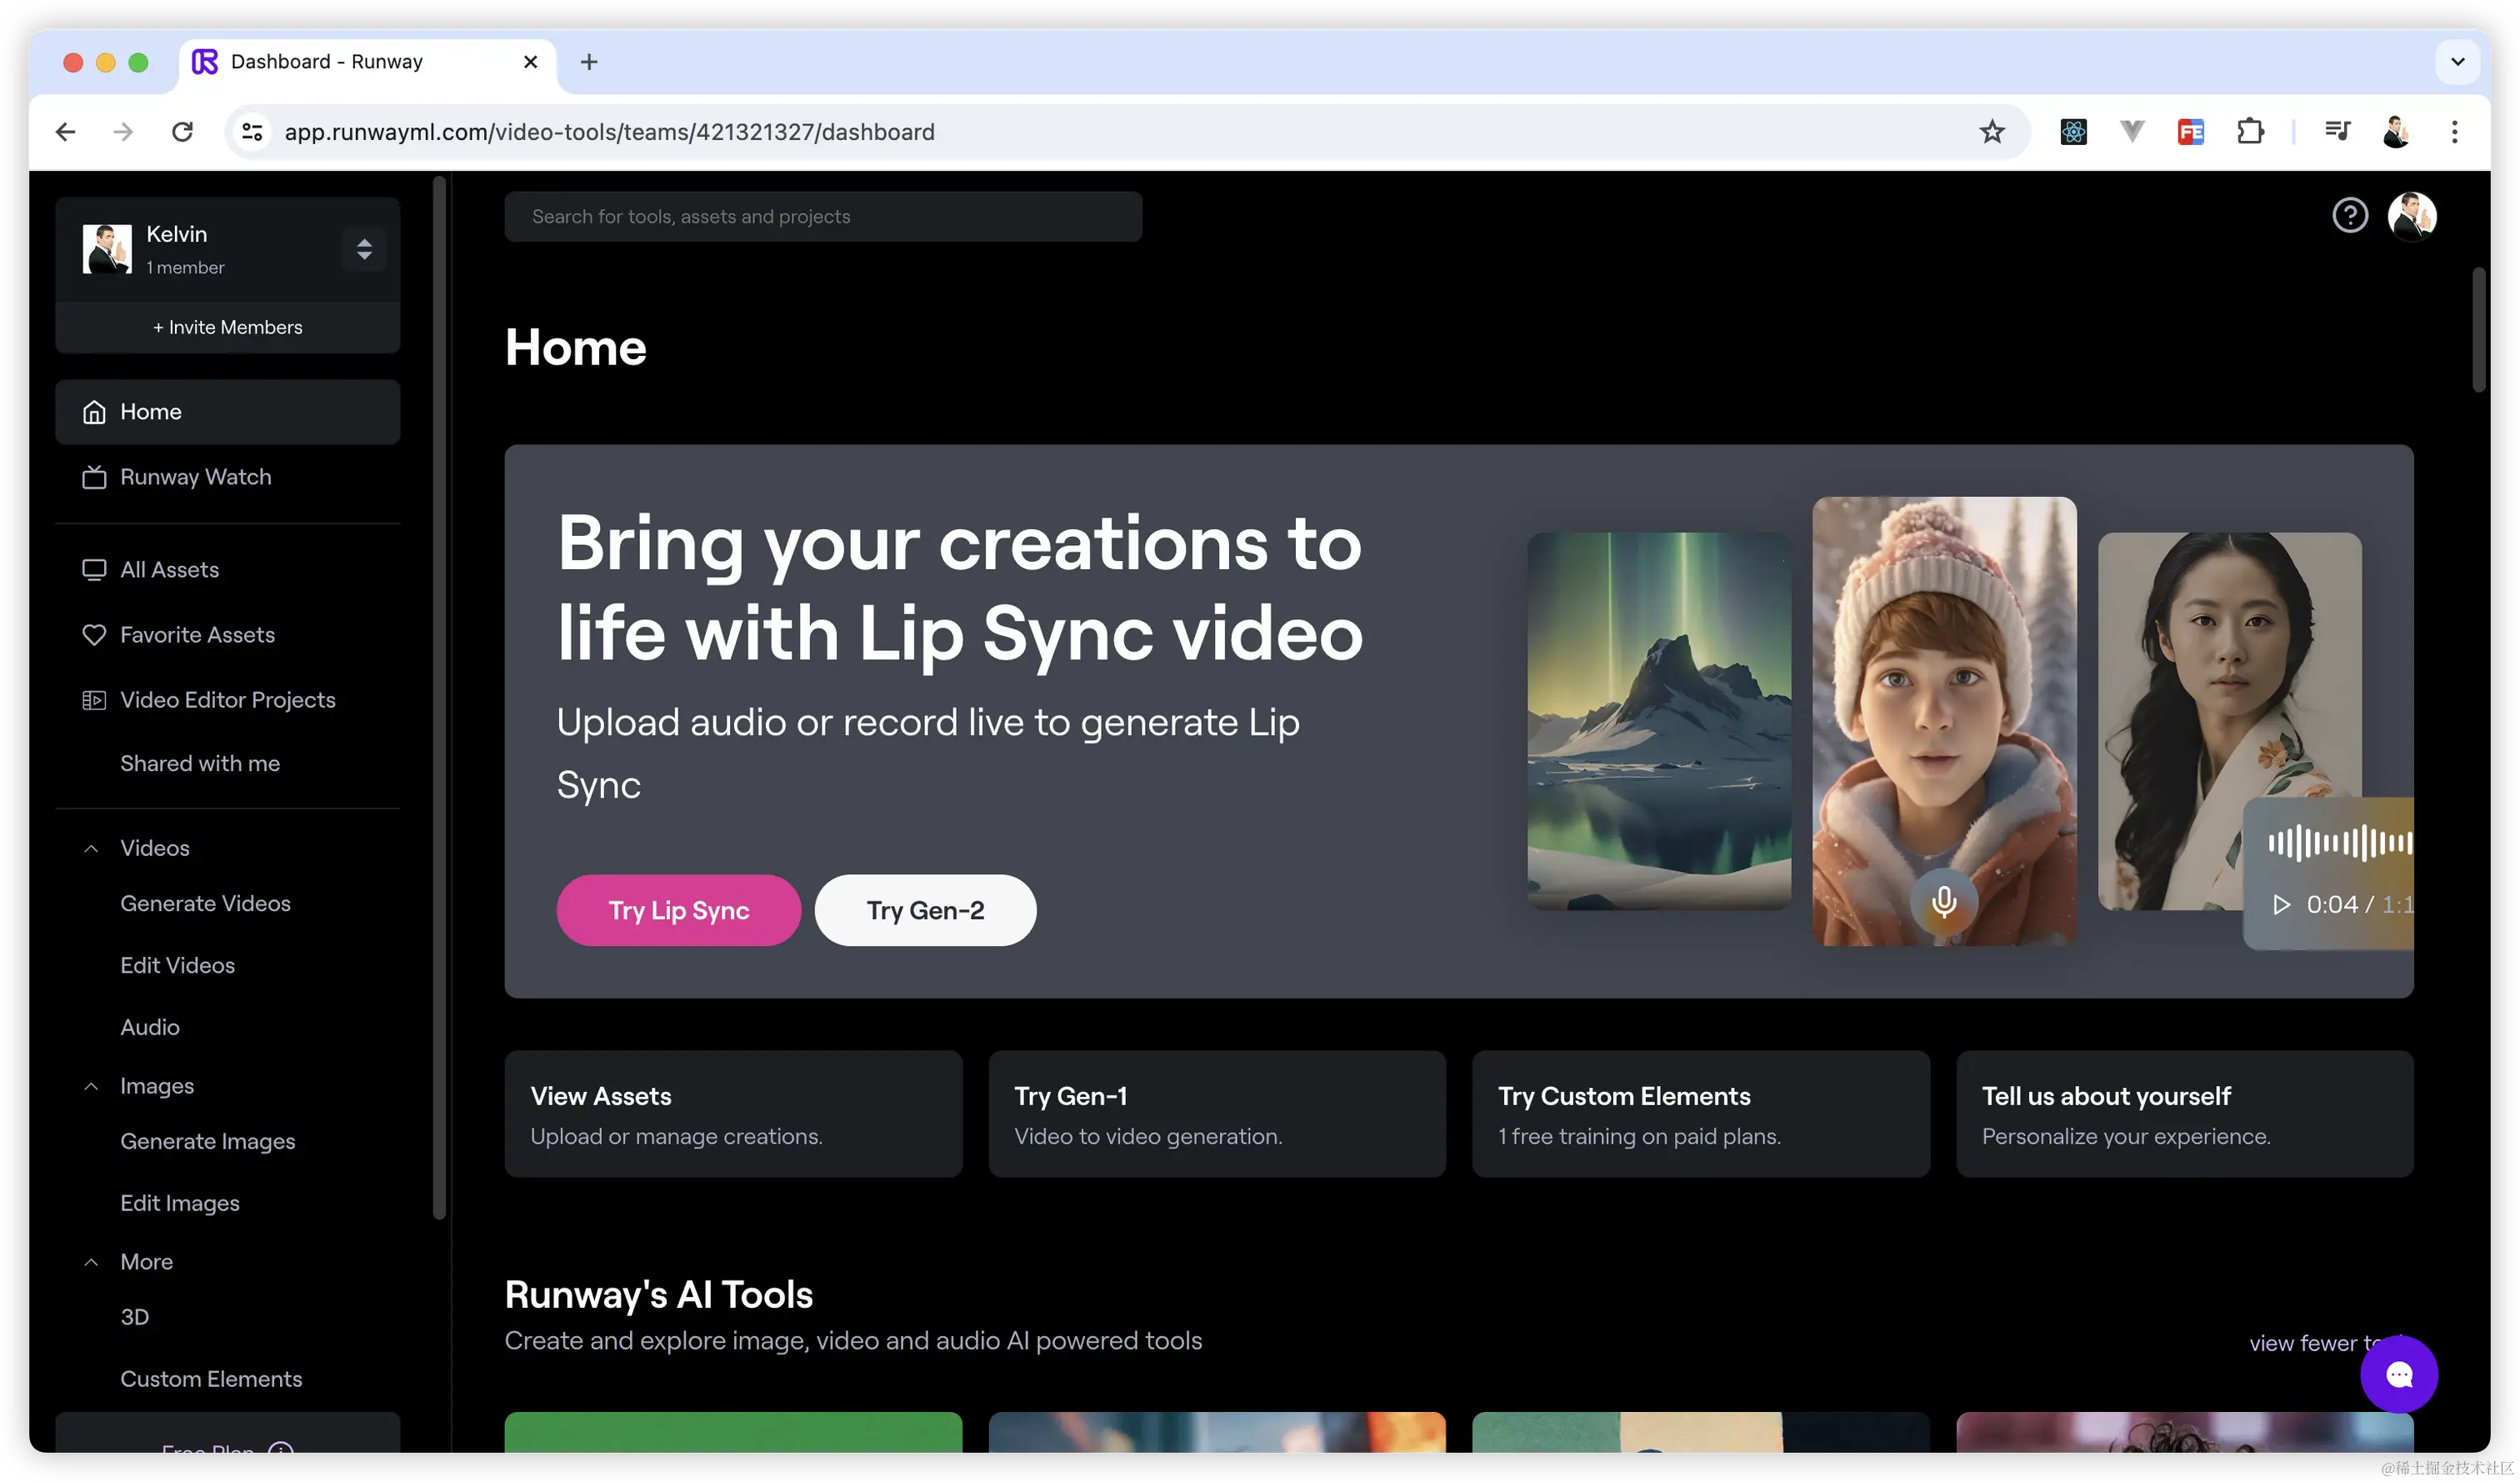Click the help question mark icon
This screenshot has height=1482, width=2520.
coord(2349,215)
